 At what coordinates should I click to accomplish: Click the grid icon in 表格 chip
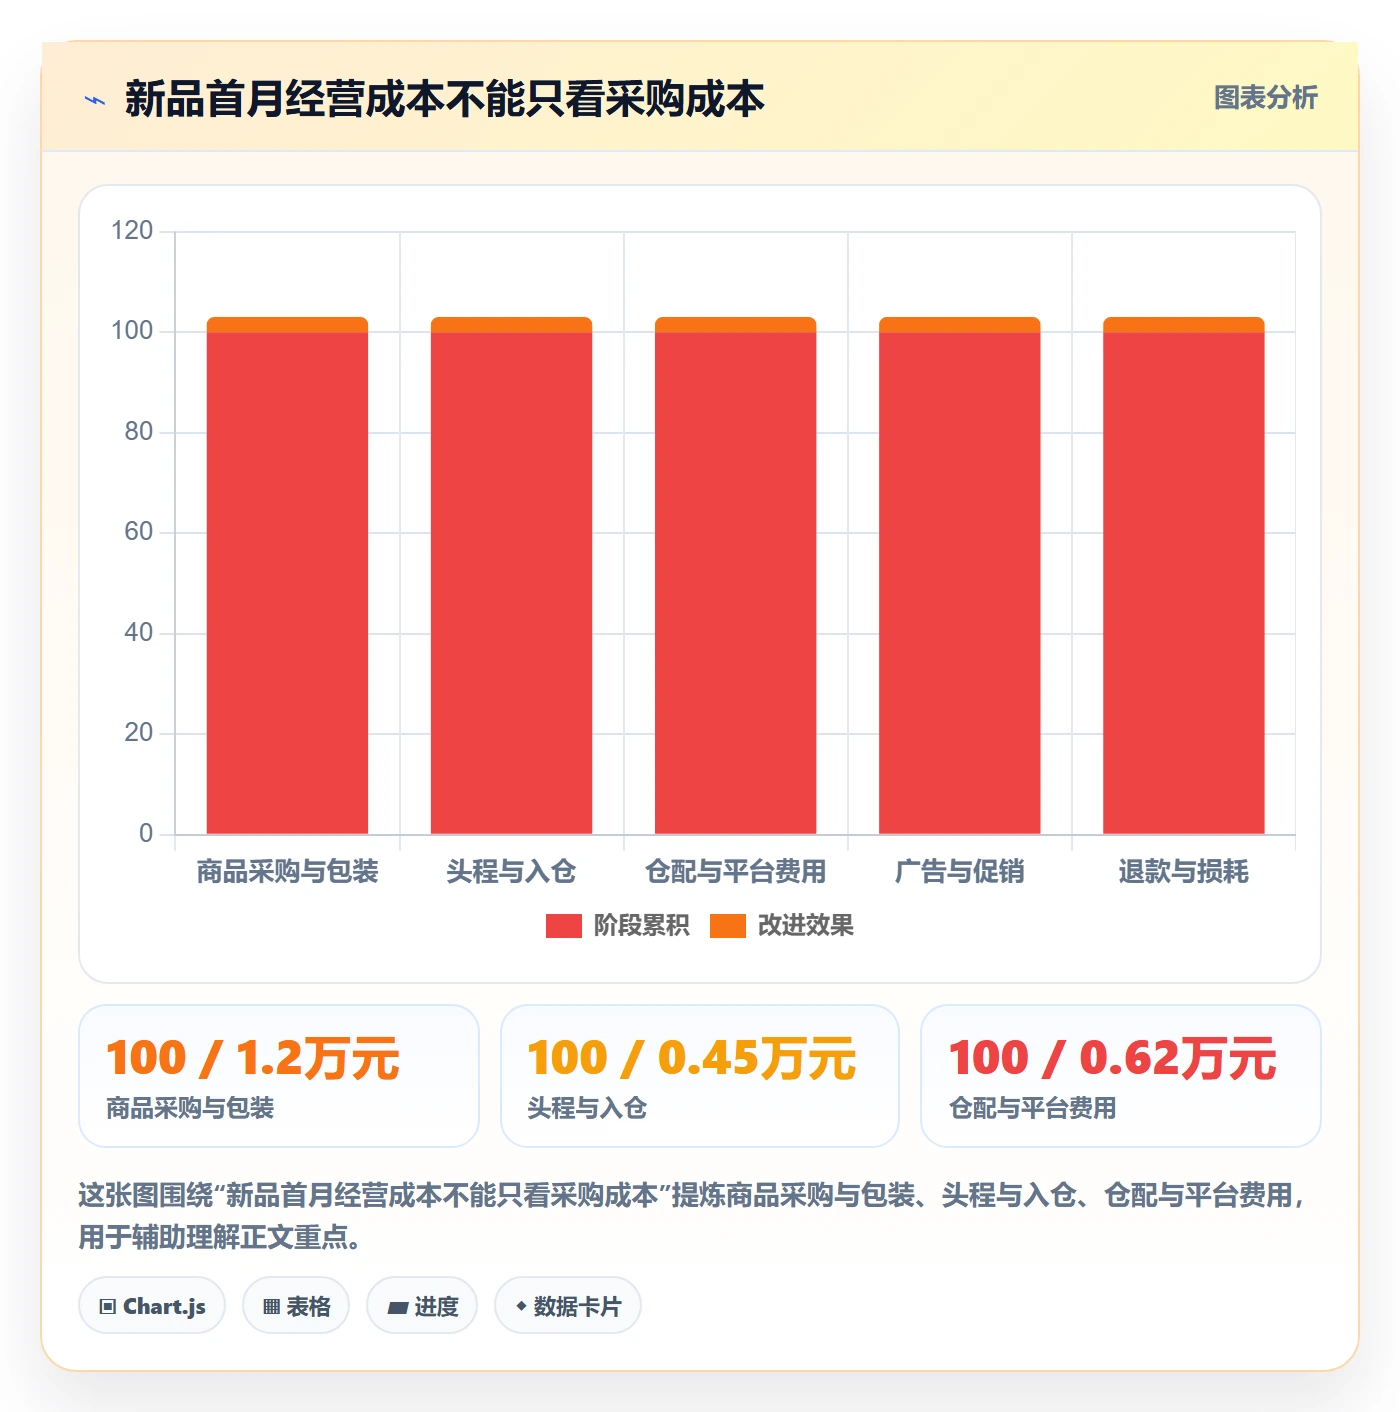[x=271, y=1307]
